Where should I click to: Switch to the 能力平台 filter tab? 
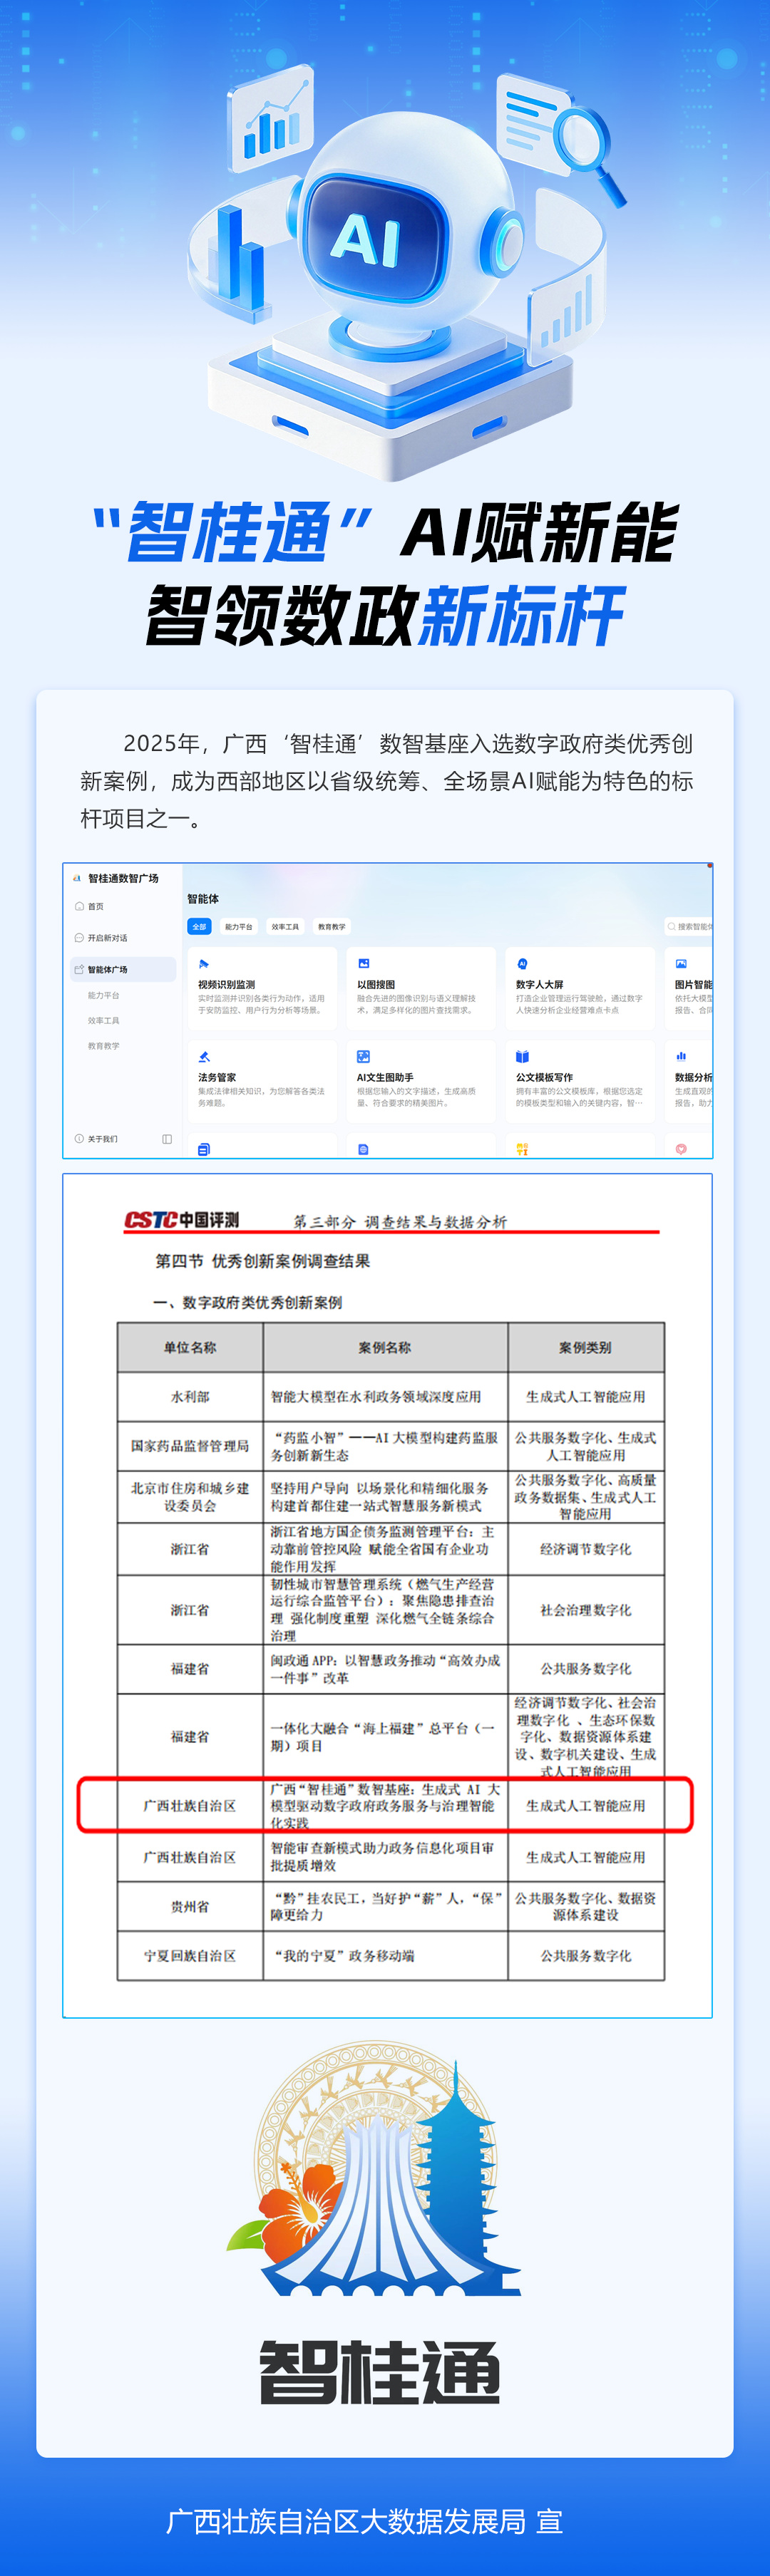tap(238, 927)
